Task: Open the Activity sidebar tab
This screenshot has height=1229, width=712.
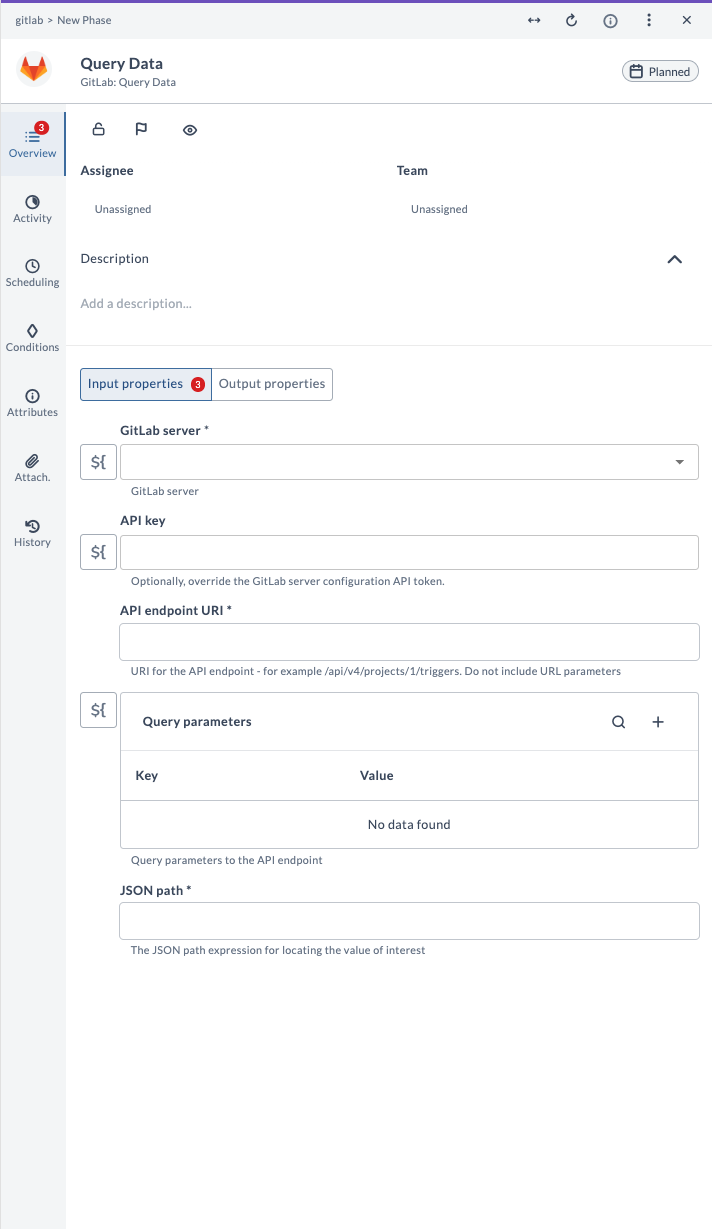Action: [32, 209]
